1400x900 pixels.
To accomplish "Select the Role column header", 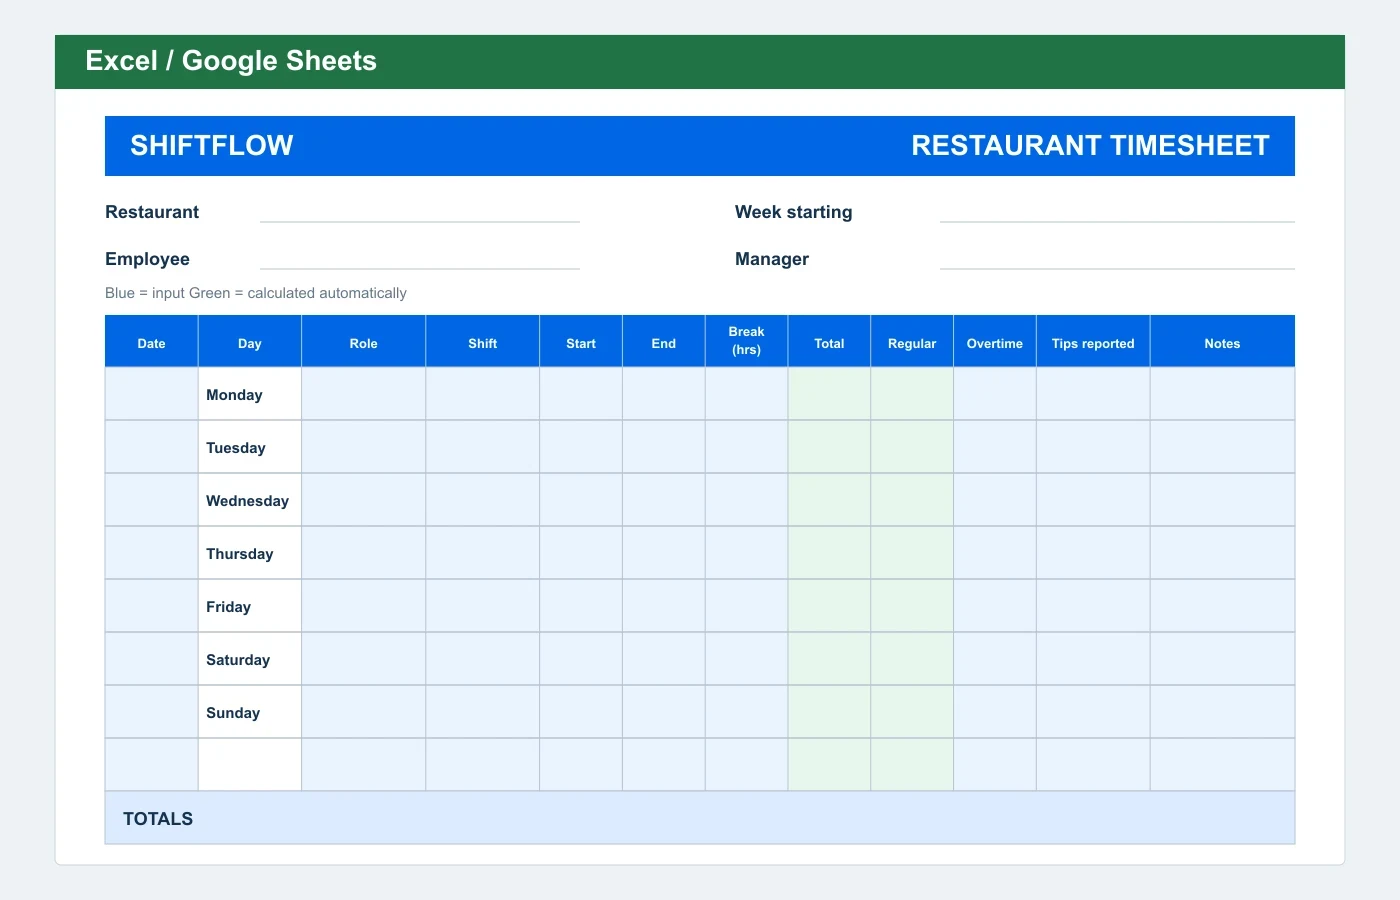I will click(x=364, y=342).
